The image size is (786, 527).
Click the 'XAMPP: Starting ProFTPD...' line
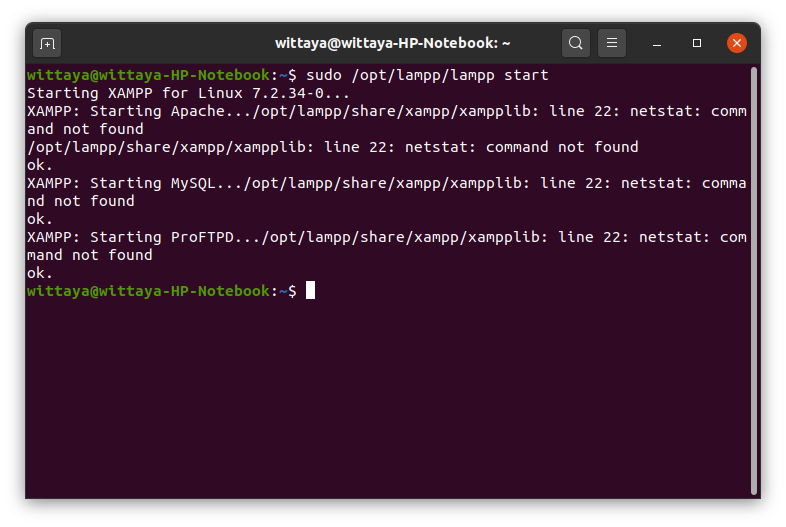coord(387,237)
